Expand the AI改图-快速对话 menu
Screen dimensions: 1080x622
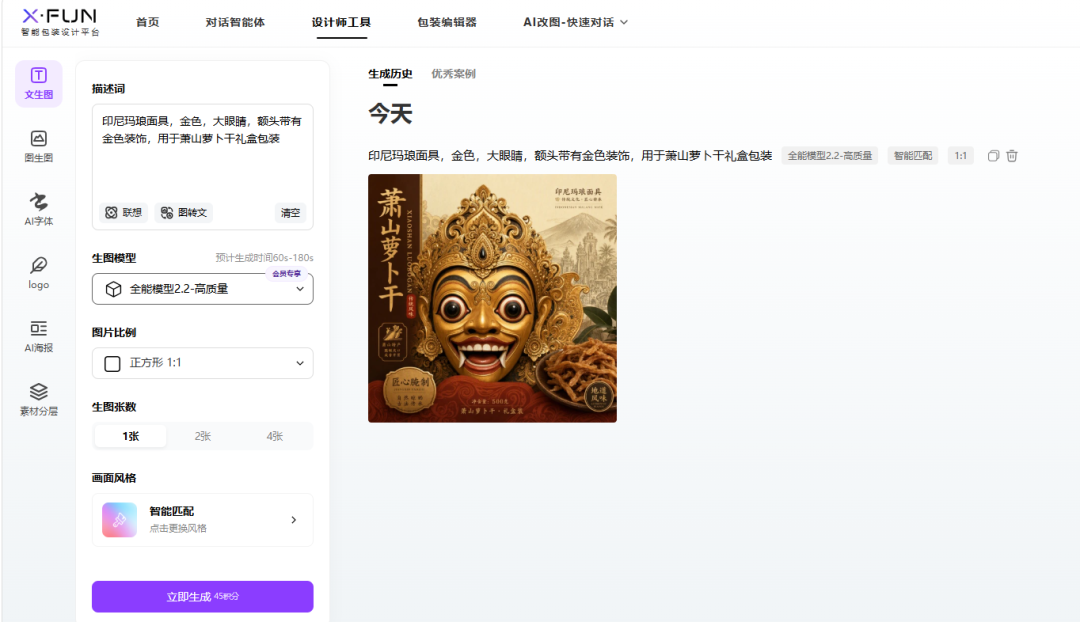pyautogui.click(x=575, y=22)
